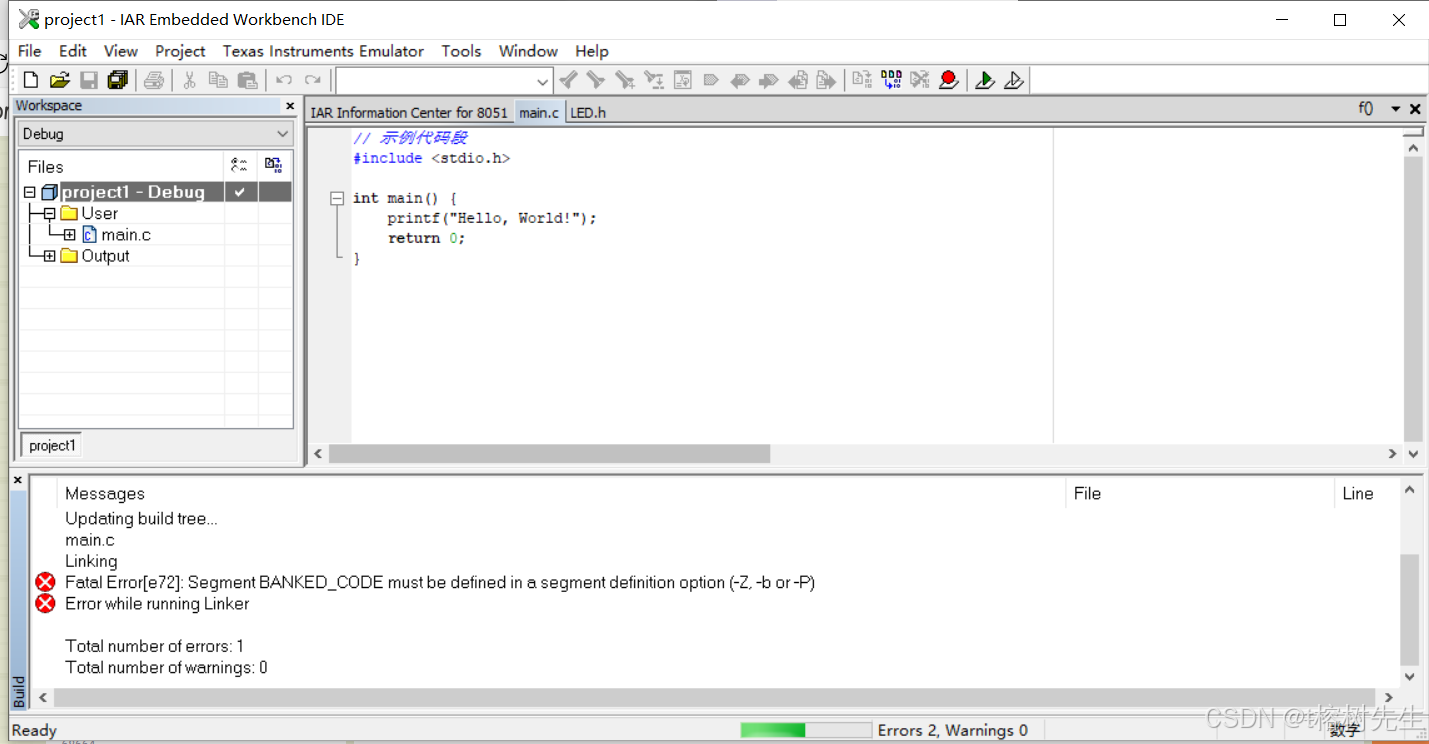Screen dimensions: 1429x744
Task: Open a file with the Open toolbar icon
Action: [x=59, y=80]
